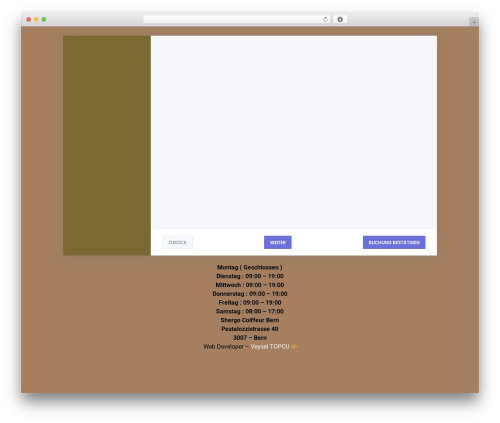The height and width of the screenshot is (423, 500).
Task: Close the browser window with red button
Action: (29, 19)
